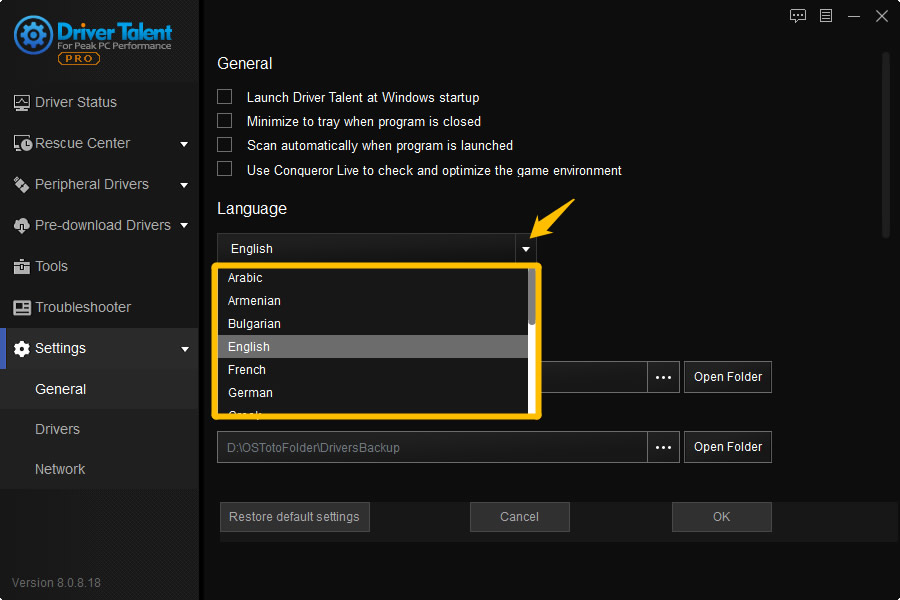Image resolution: width=900 pixels, height=600 pixels.
Task: Click the Peripheral Drivers plug icon
Action: point(21,184)
